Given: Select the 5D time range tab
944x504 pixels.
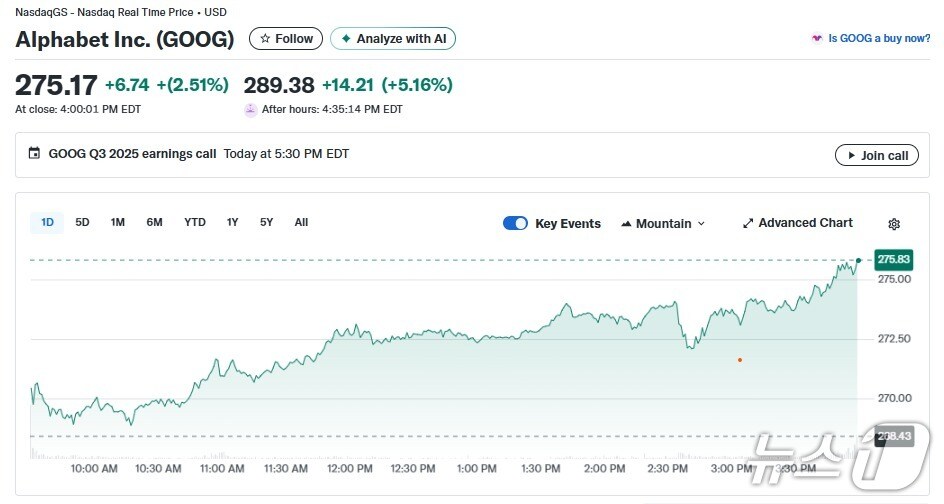Looking at the screenshot, I should pos(82,222).
